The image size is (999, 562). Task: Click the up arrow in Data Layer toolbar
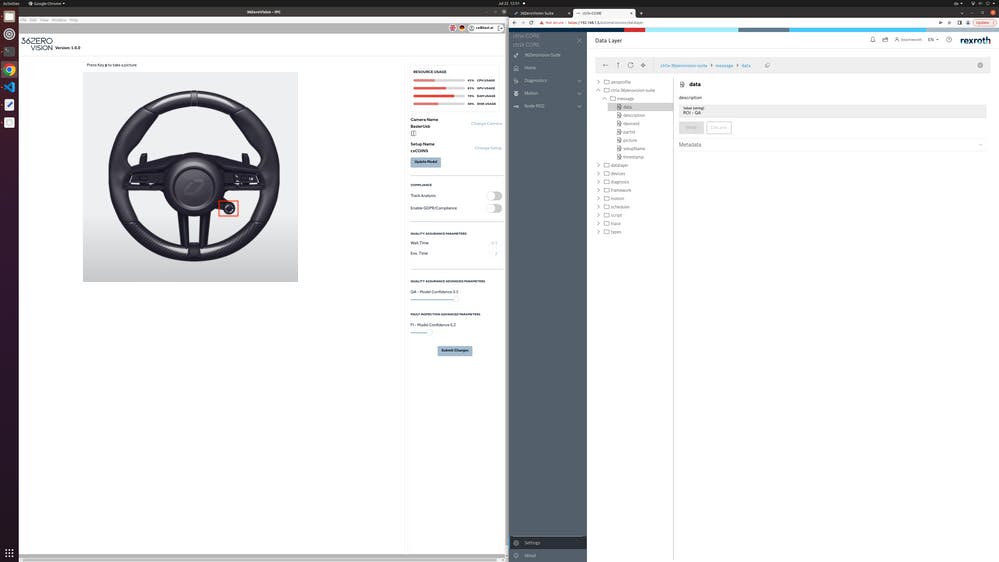618,65
